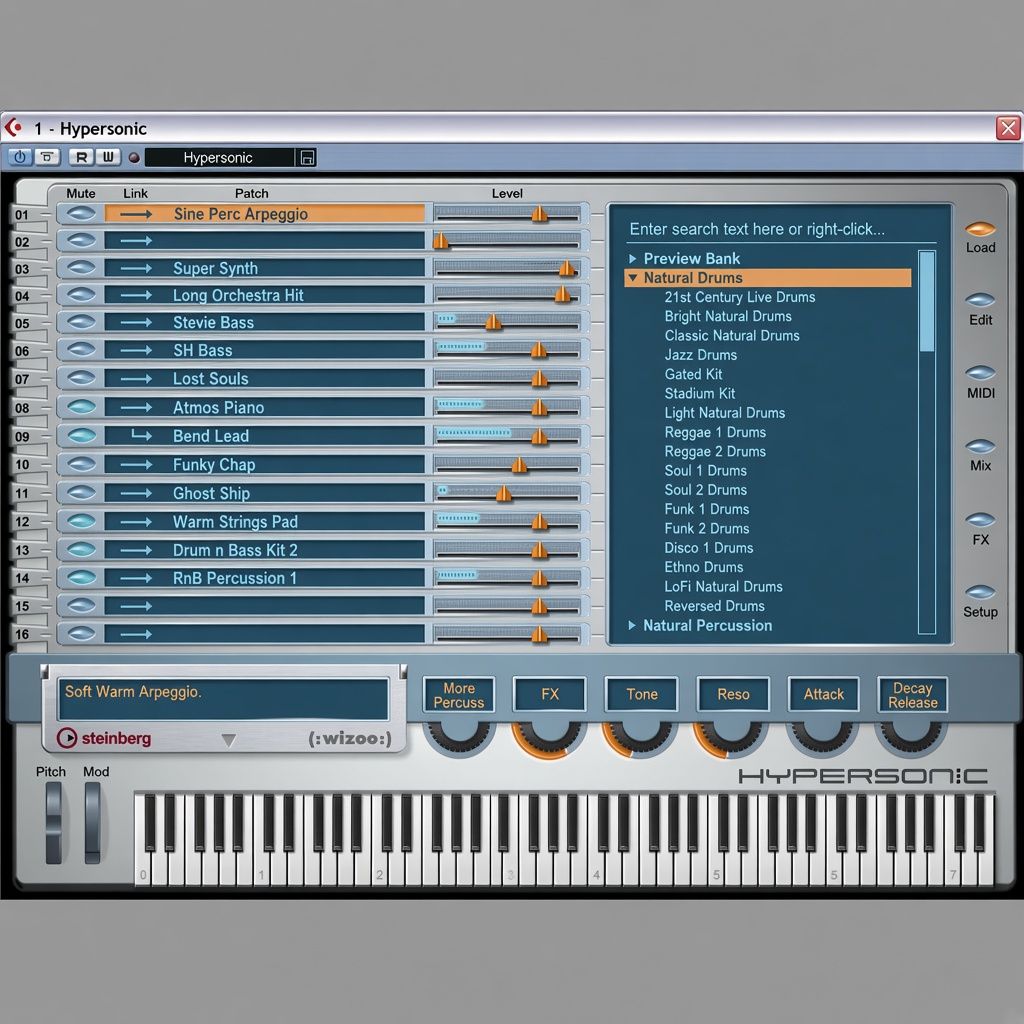
Task: Open the FX page button
Action: click(980, 520)
